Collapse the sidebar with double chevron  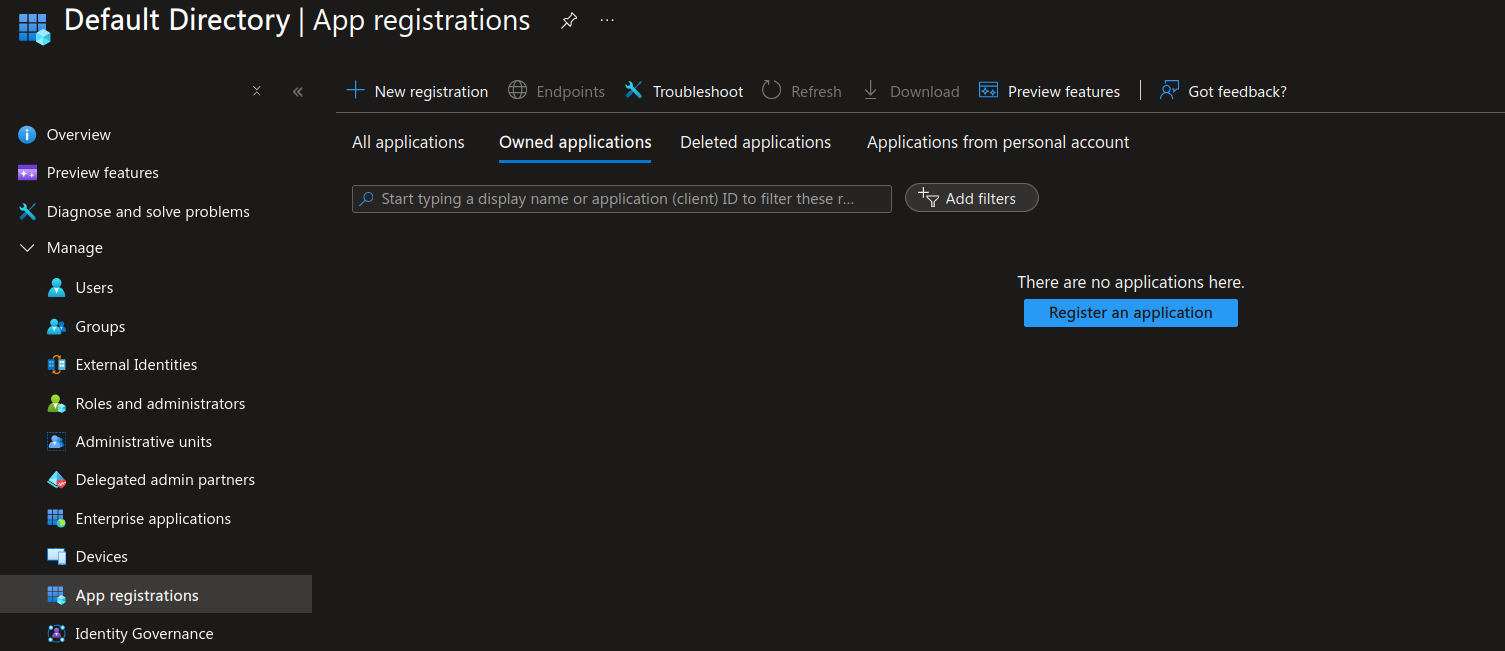[297, 91]
